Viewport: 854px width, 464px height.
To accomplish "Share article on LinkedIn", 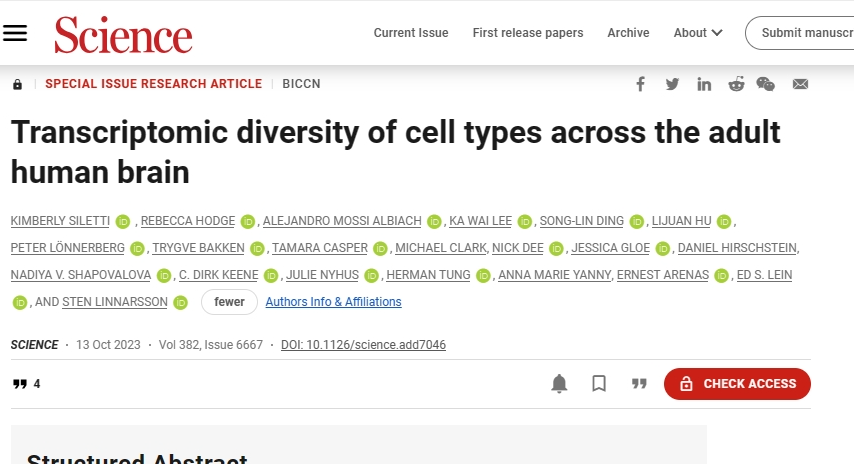I will [704, 84].
